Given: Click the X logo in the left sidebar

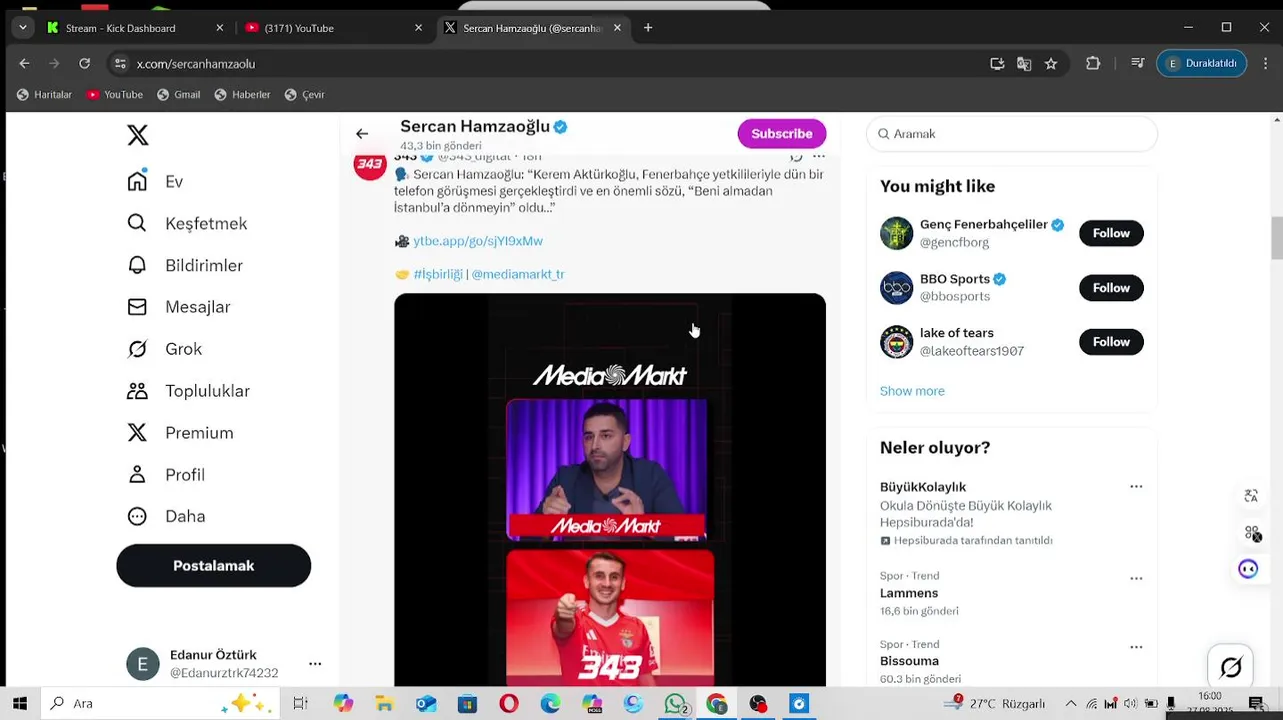Looking at the screenshot, I should click(x=138, y=135).
